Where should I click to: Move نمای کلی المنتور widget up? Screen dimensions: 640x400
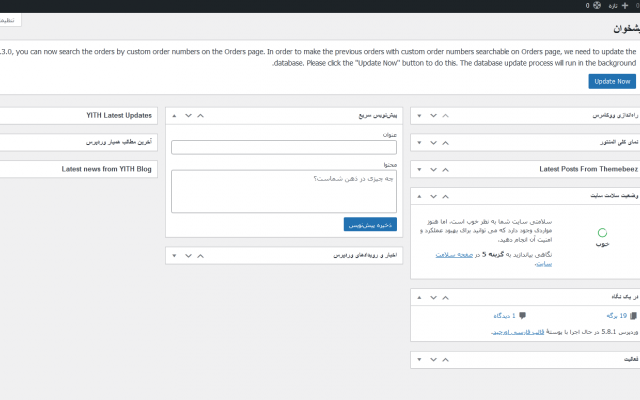pos(445,142)
